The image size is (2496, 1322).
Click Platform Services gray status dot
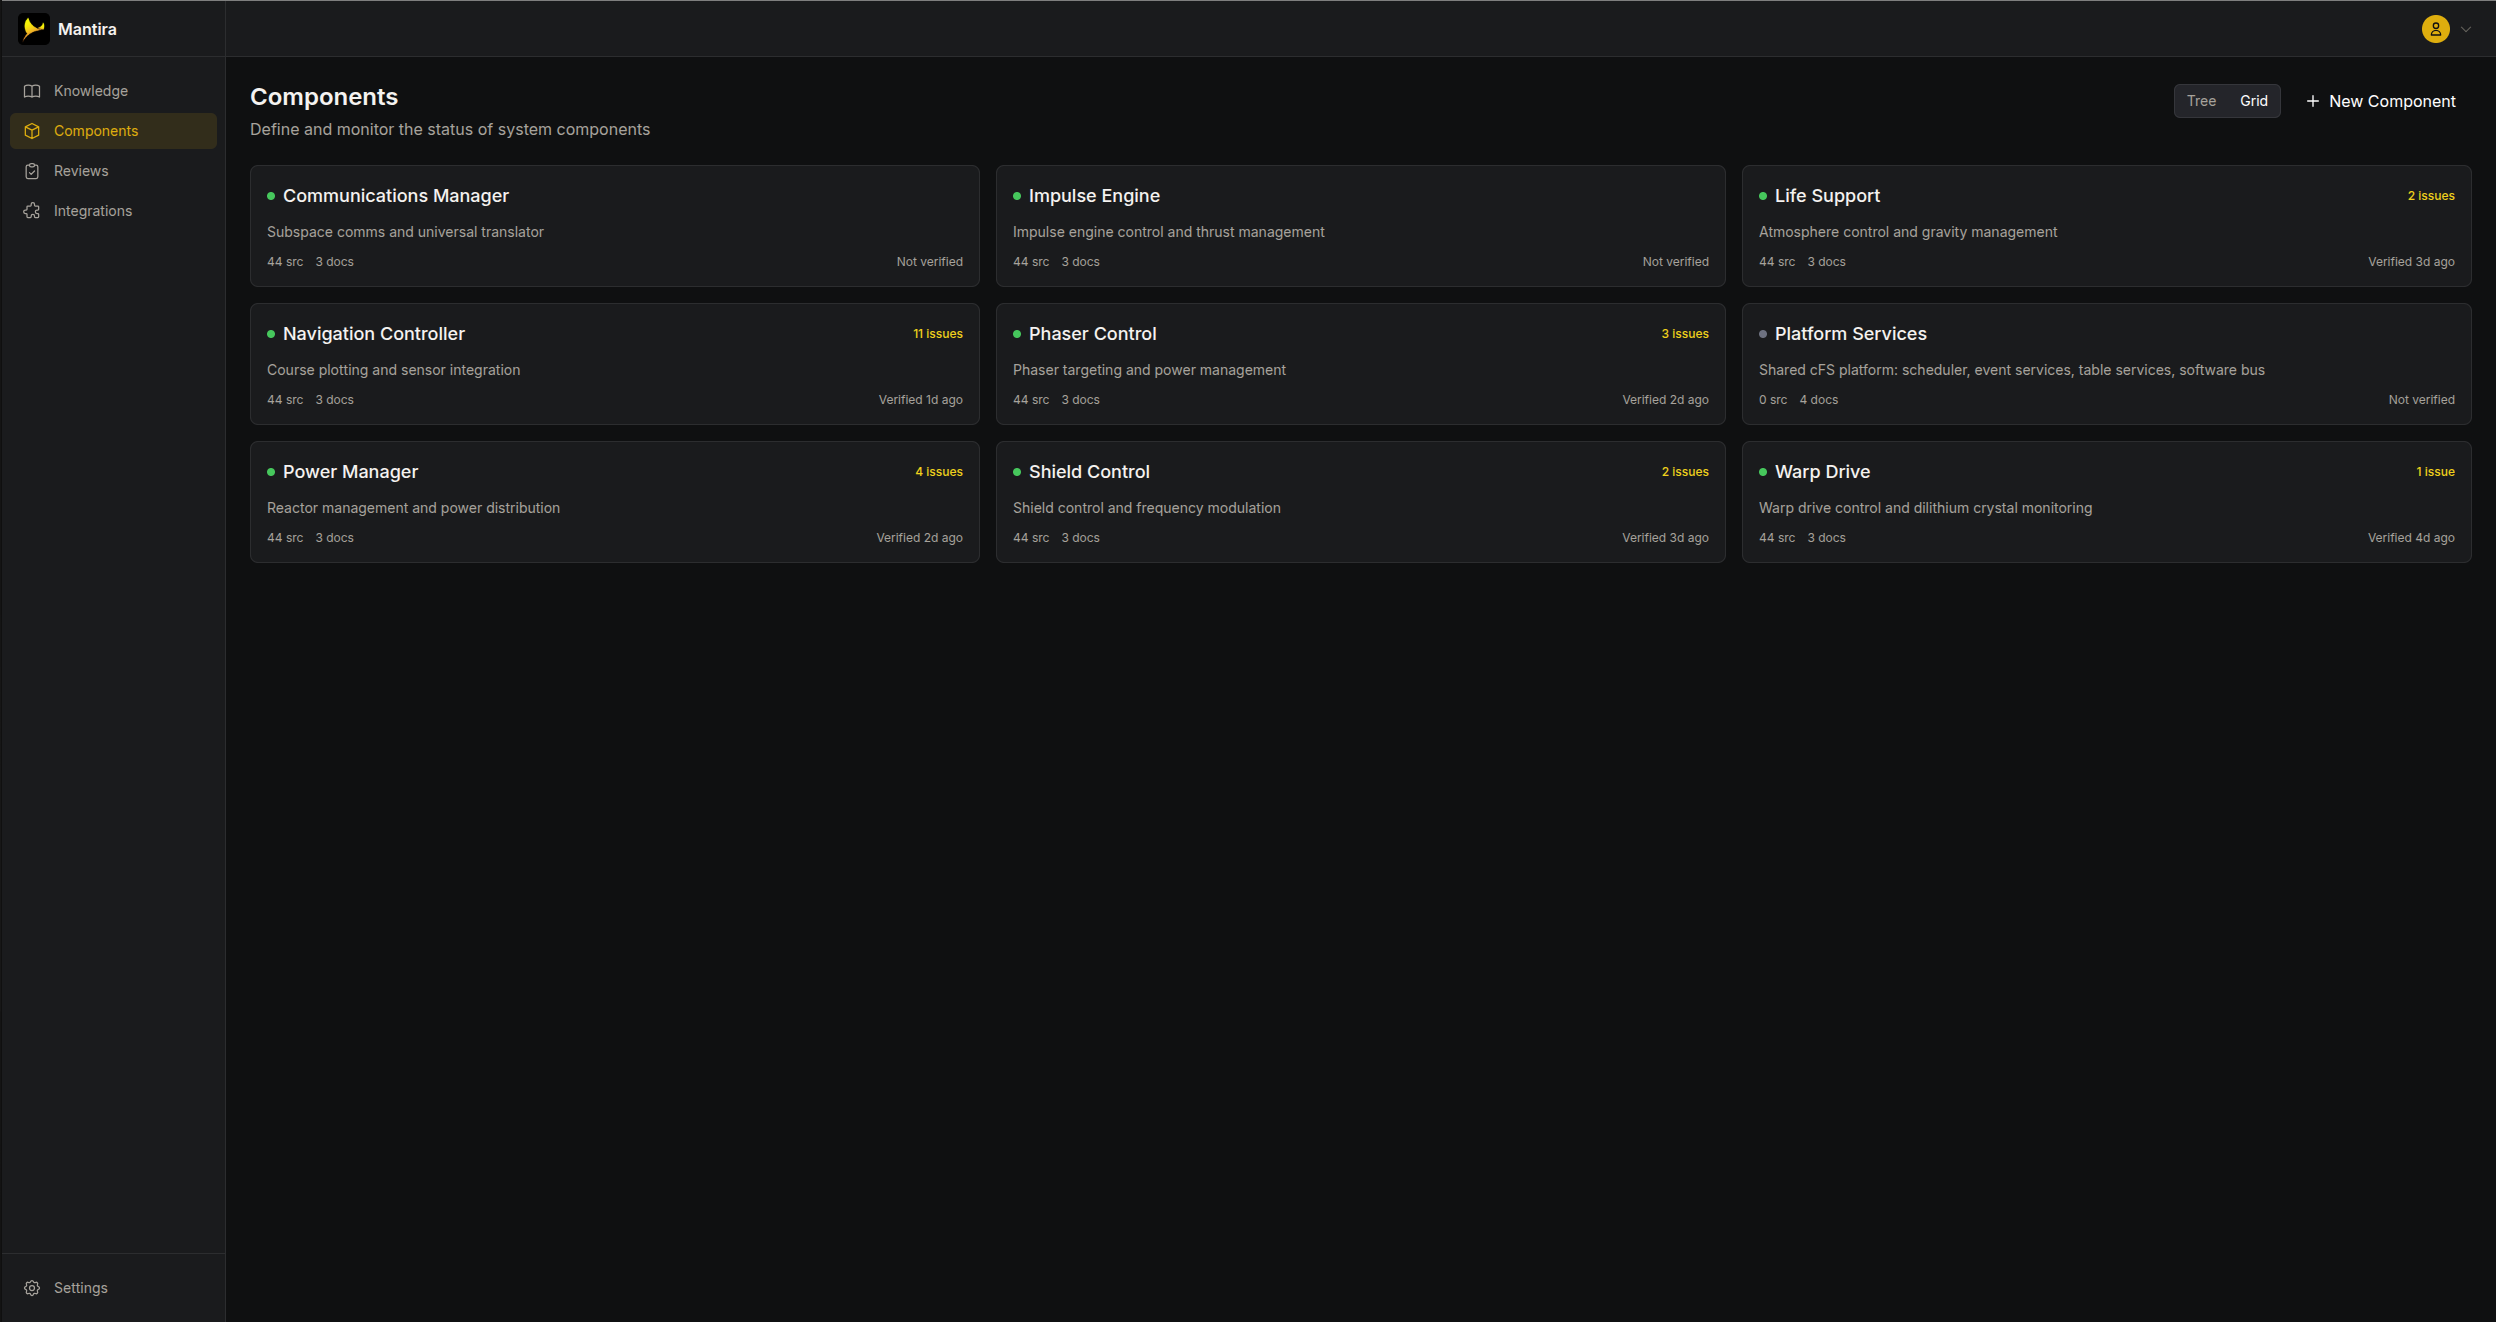click(x=1763, y=334)
